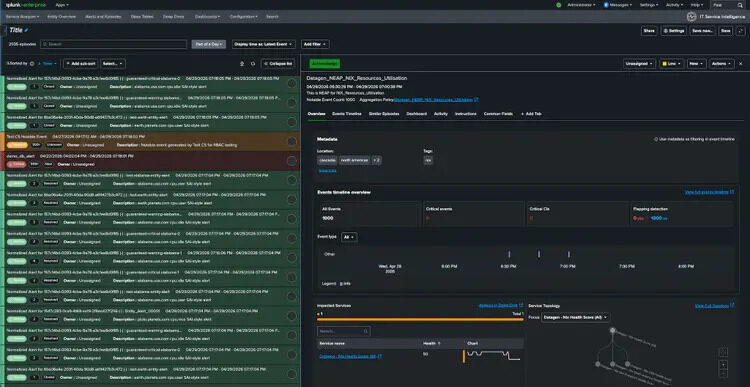This screenshot has height=387, width=750.
Task: Click the external-link icon after aggregation policy link
Action: pos(476,100)
